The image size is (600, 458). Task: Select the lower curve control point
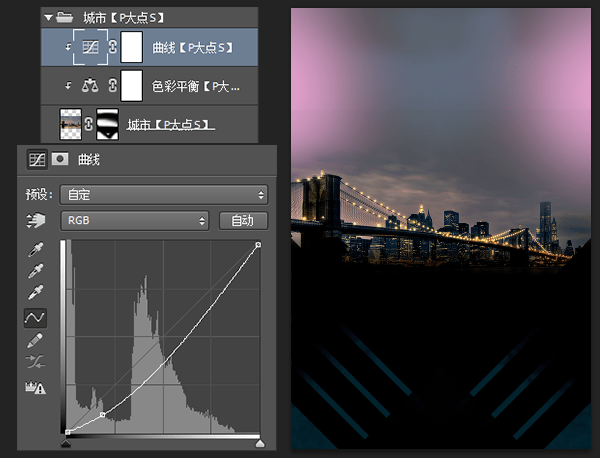103,414
